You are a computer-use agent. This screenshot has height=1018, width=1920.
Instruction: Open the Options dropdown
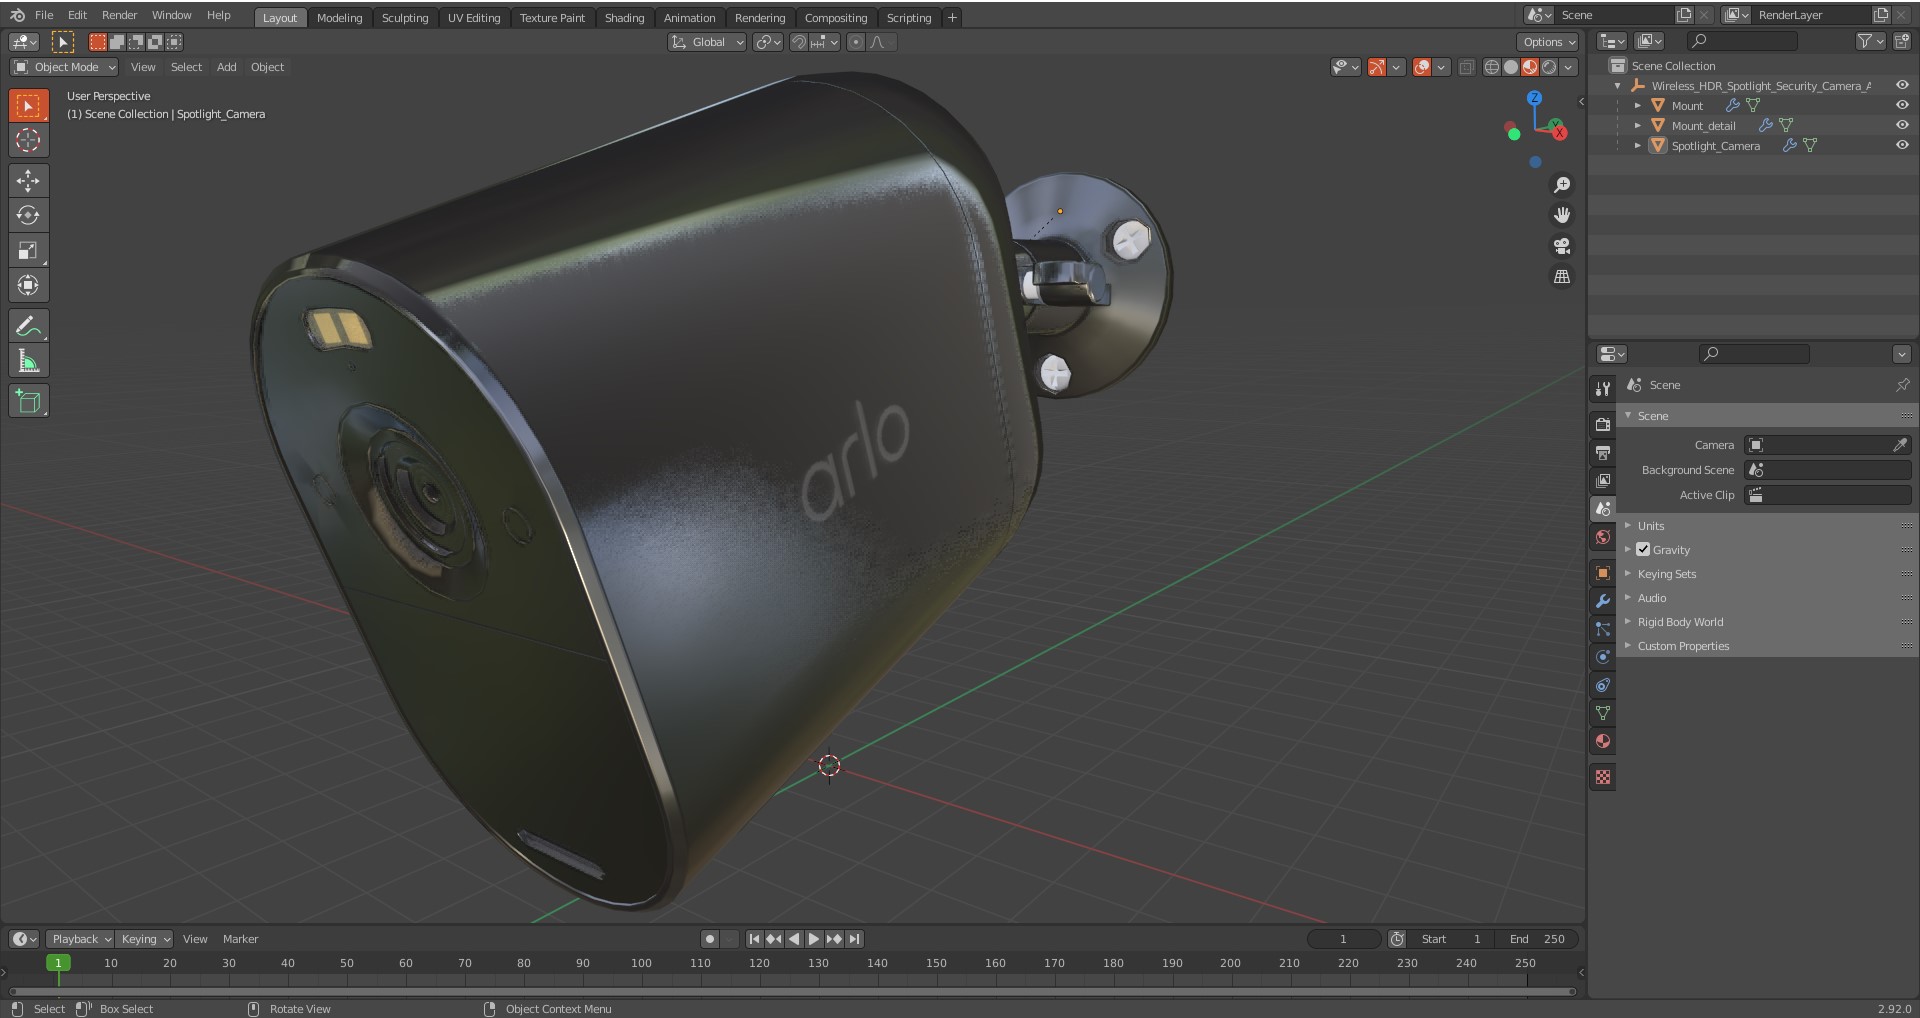[1548, 42]
